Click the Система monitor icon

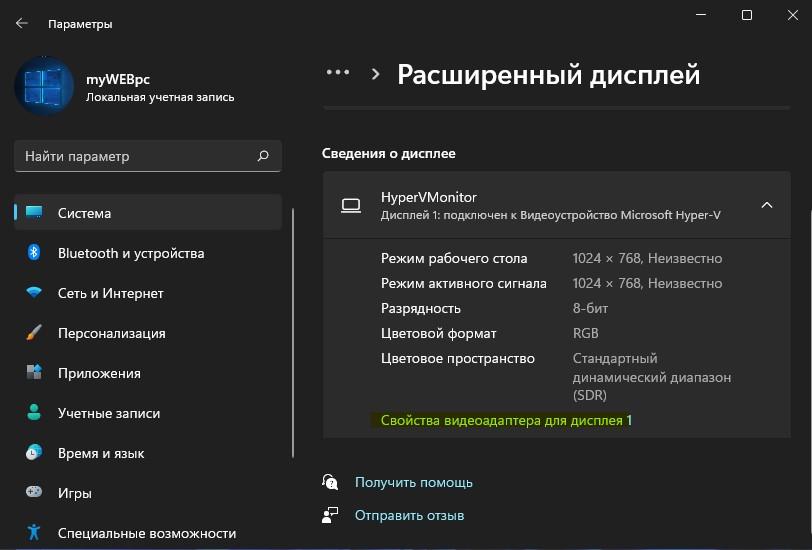pyautogui.click(x=34, y=212)
